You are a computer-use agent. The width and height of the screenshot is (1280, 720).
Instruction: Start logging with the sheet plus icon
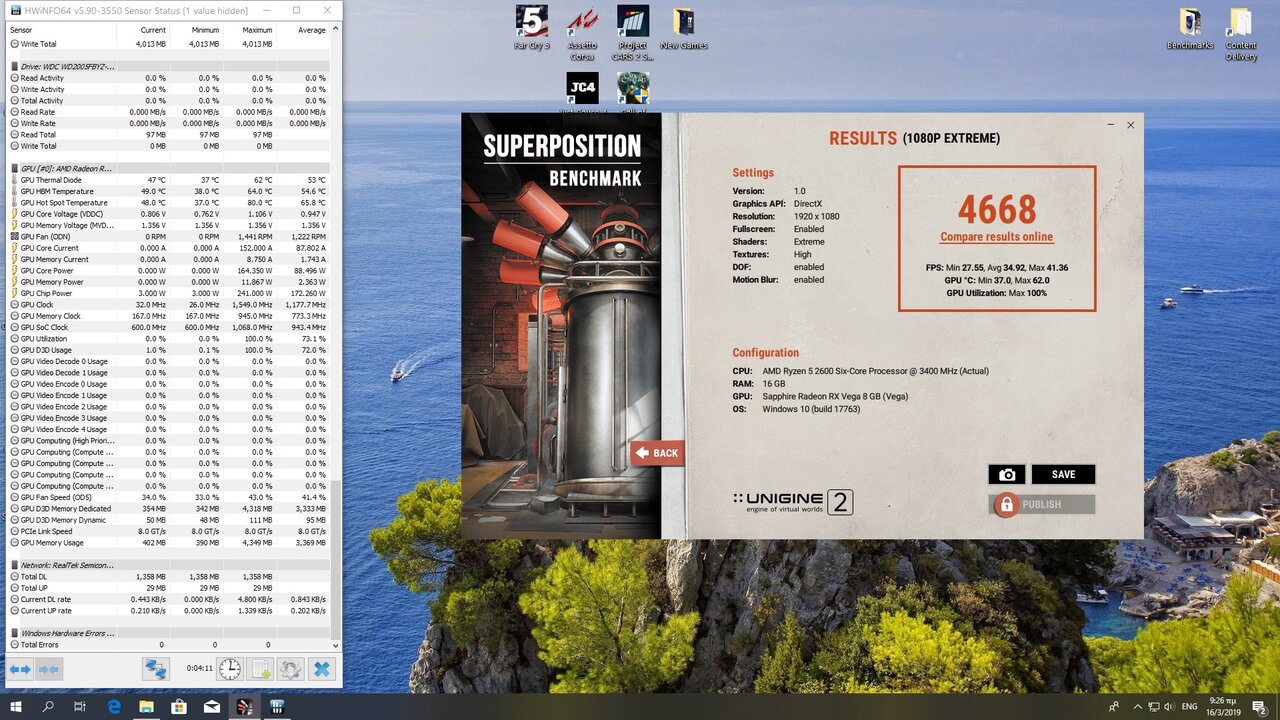click(260, 669)
